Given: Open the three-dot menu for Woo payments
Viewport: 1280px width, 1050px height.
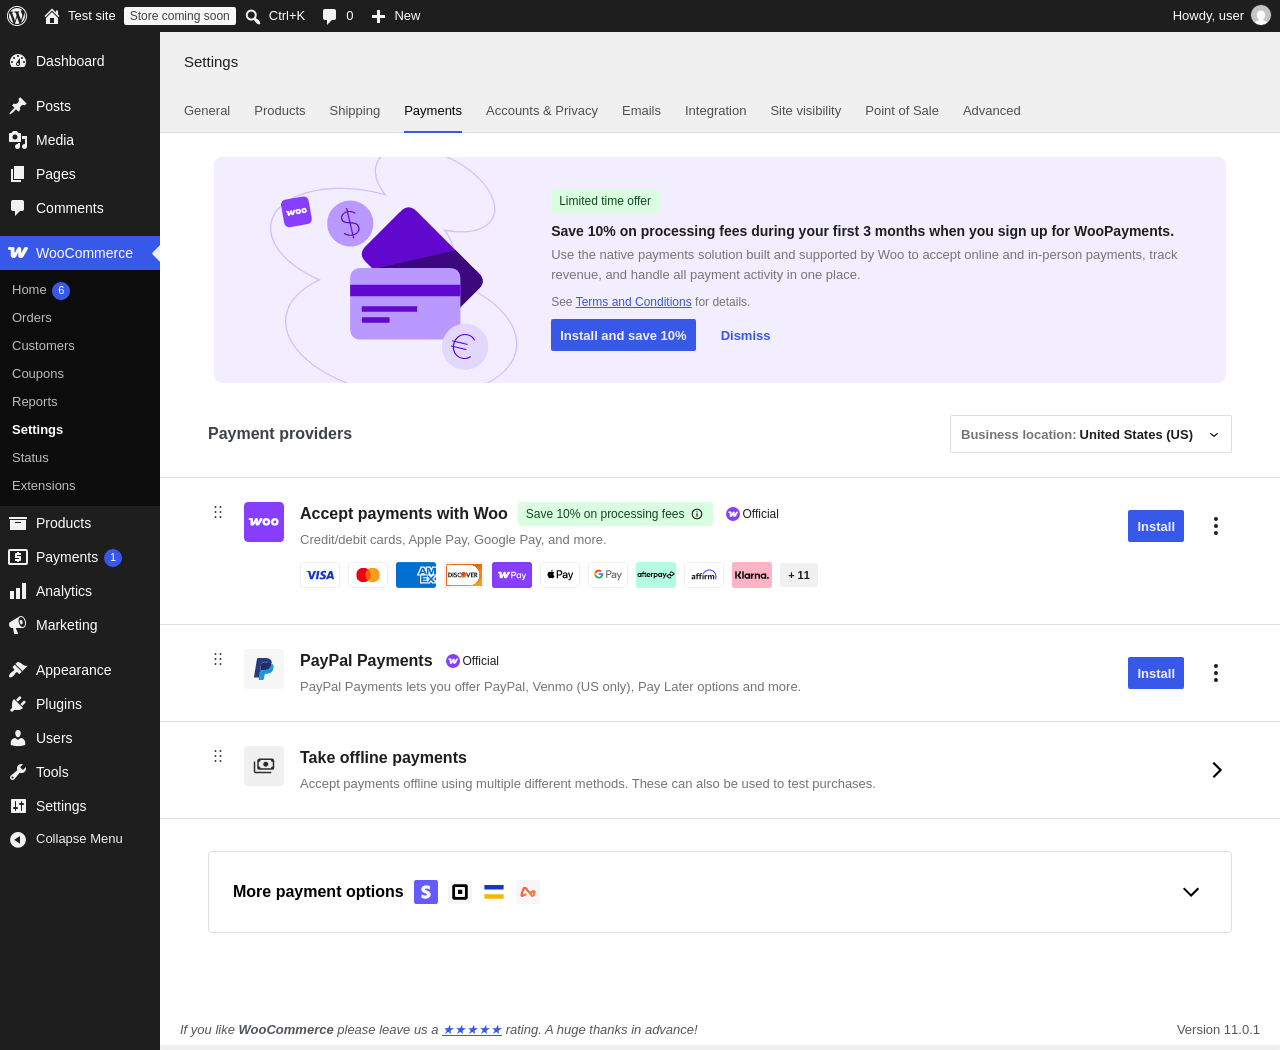Looking at the screenshot, I should (x=1216, y=526).
